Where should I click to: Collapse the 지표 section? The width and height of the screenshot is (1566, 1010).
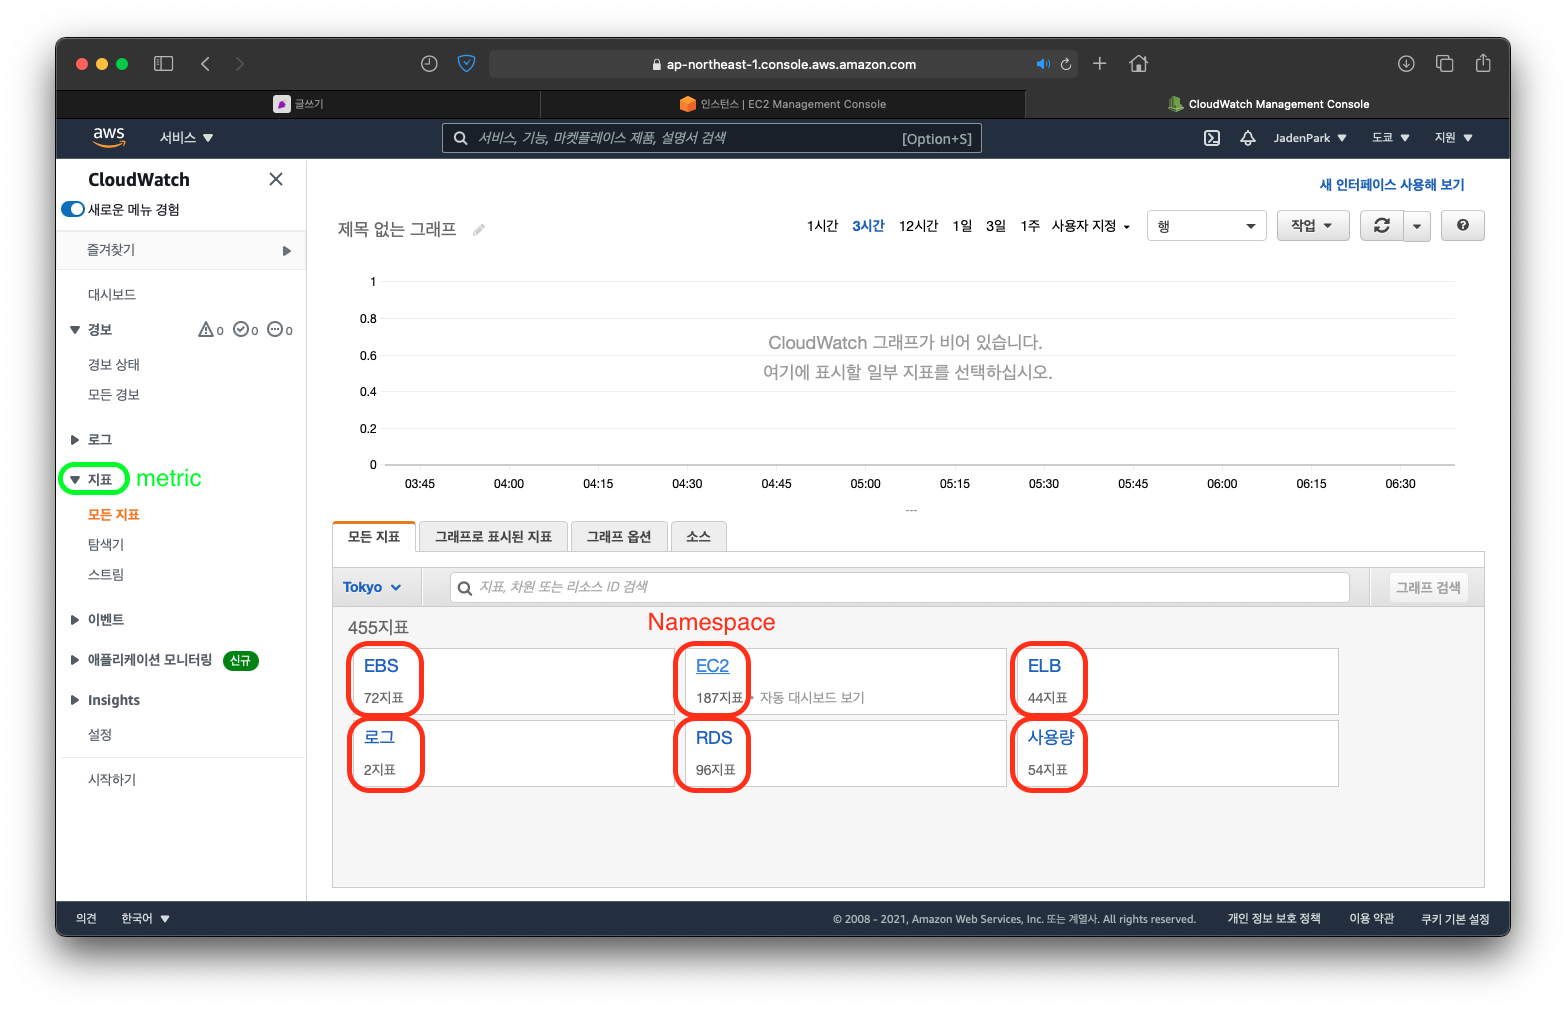pos(75,480)
